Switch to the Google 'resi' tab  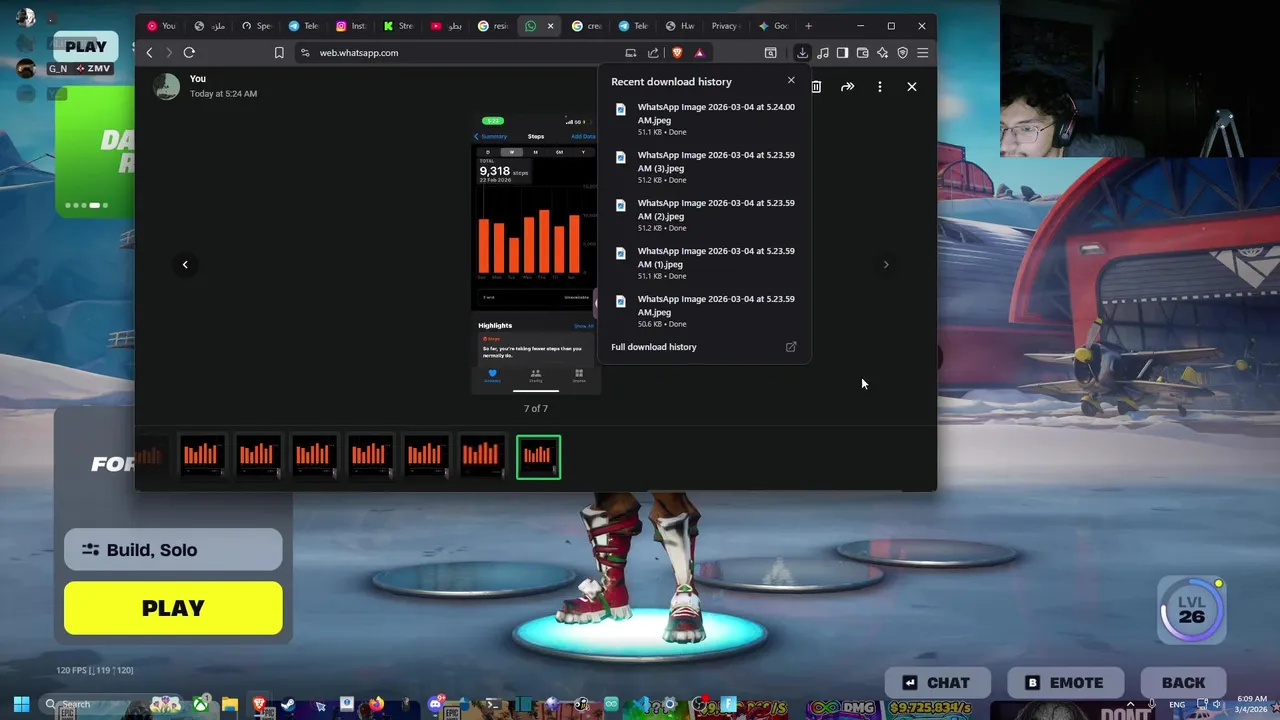coord(494,26)
